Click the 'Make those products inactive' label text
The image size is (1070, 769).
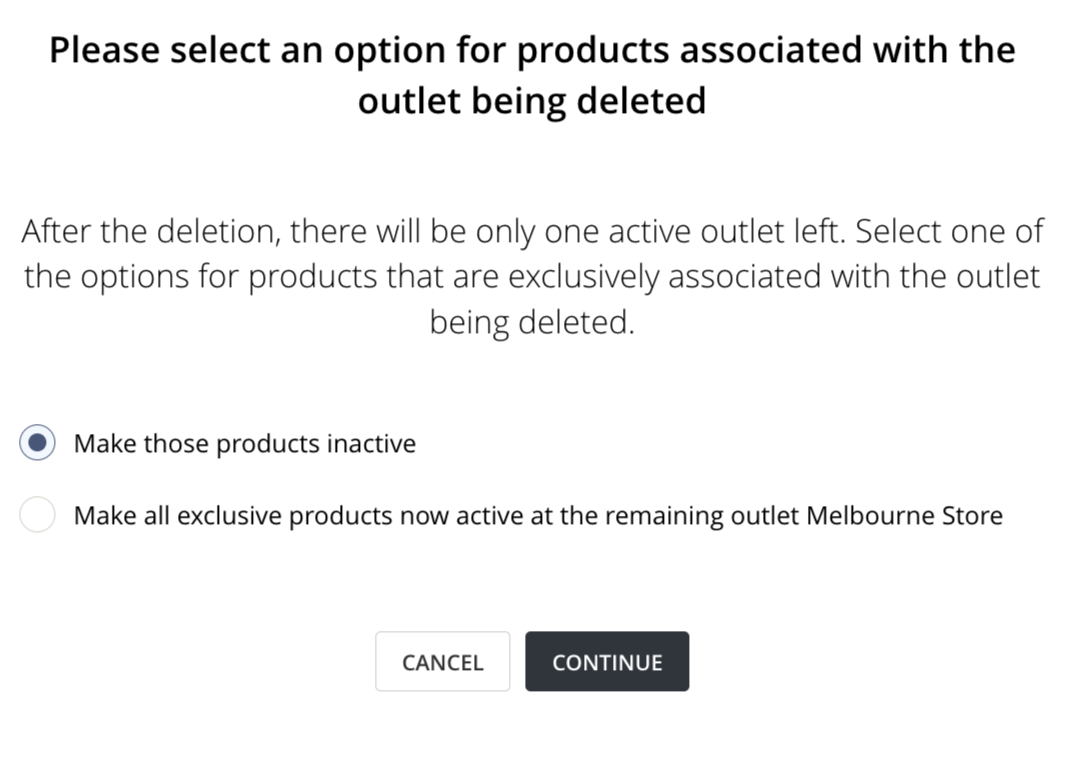coord(244,443)
